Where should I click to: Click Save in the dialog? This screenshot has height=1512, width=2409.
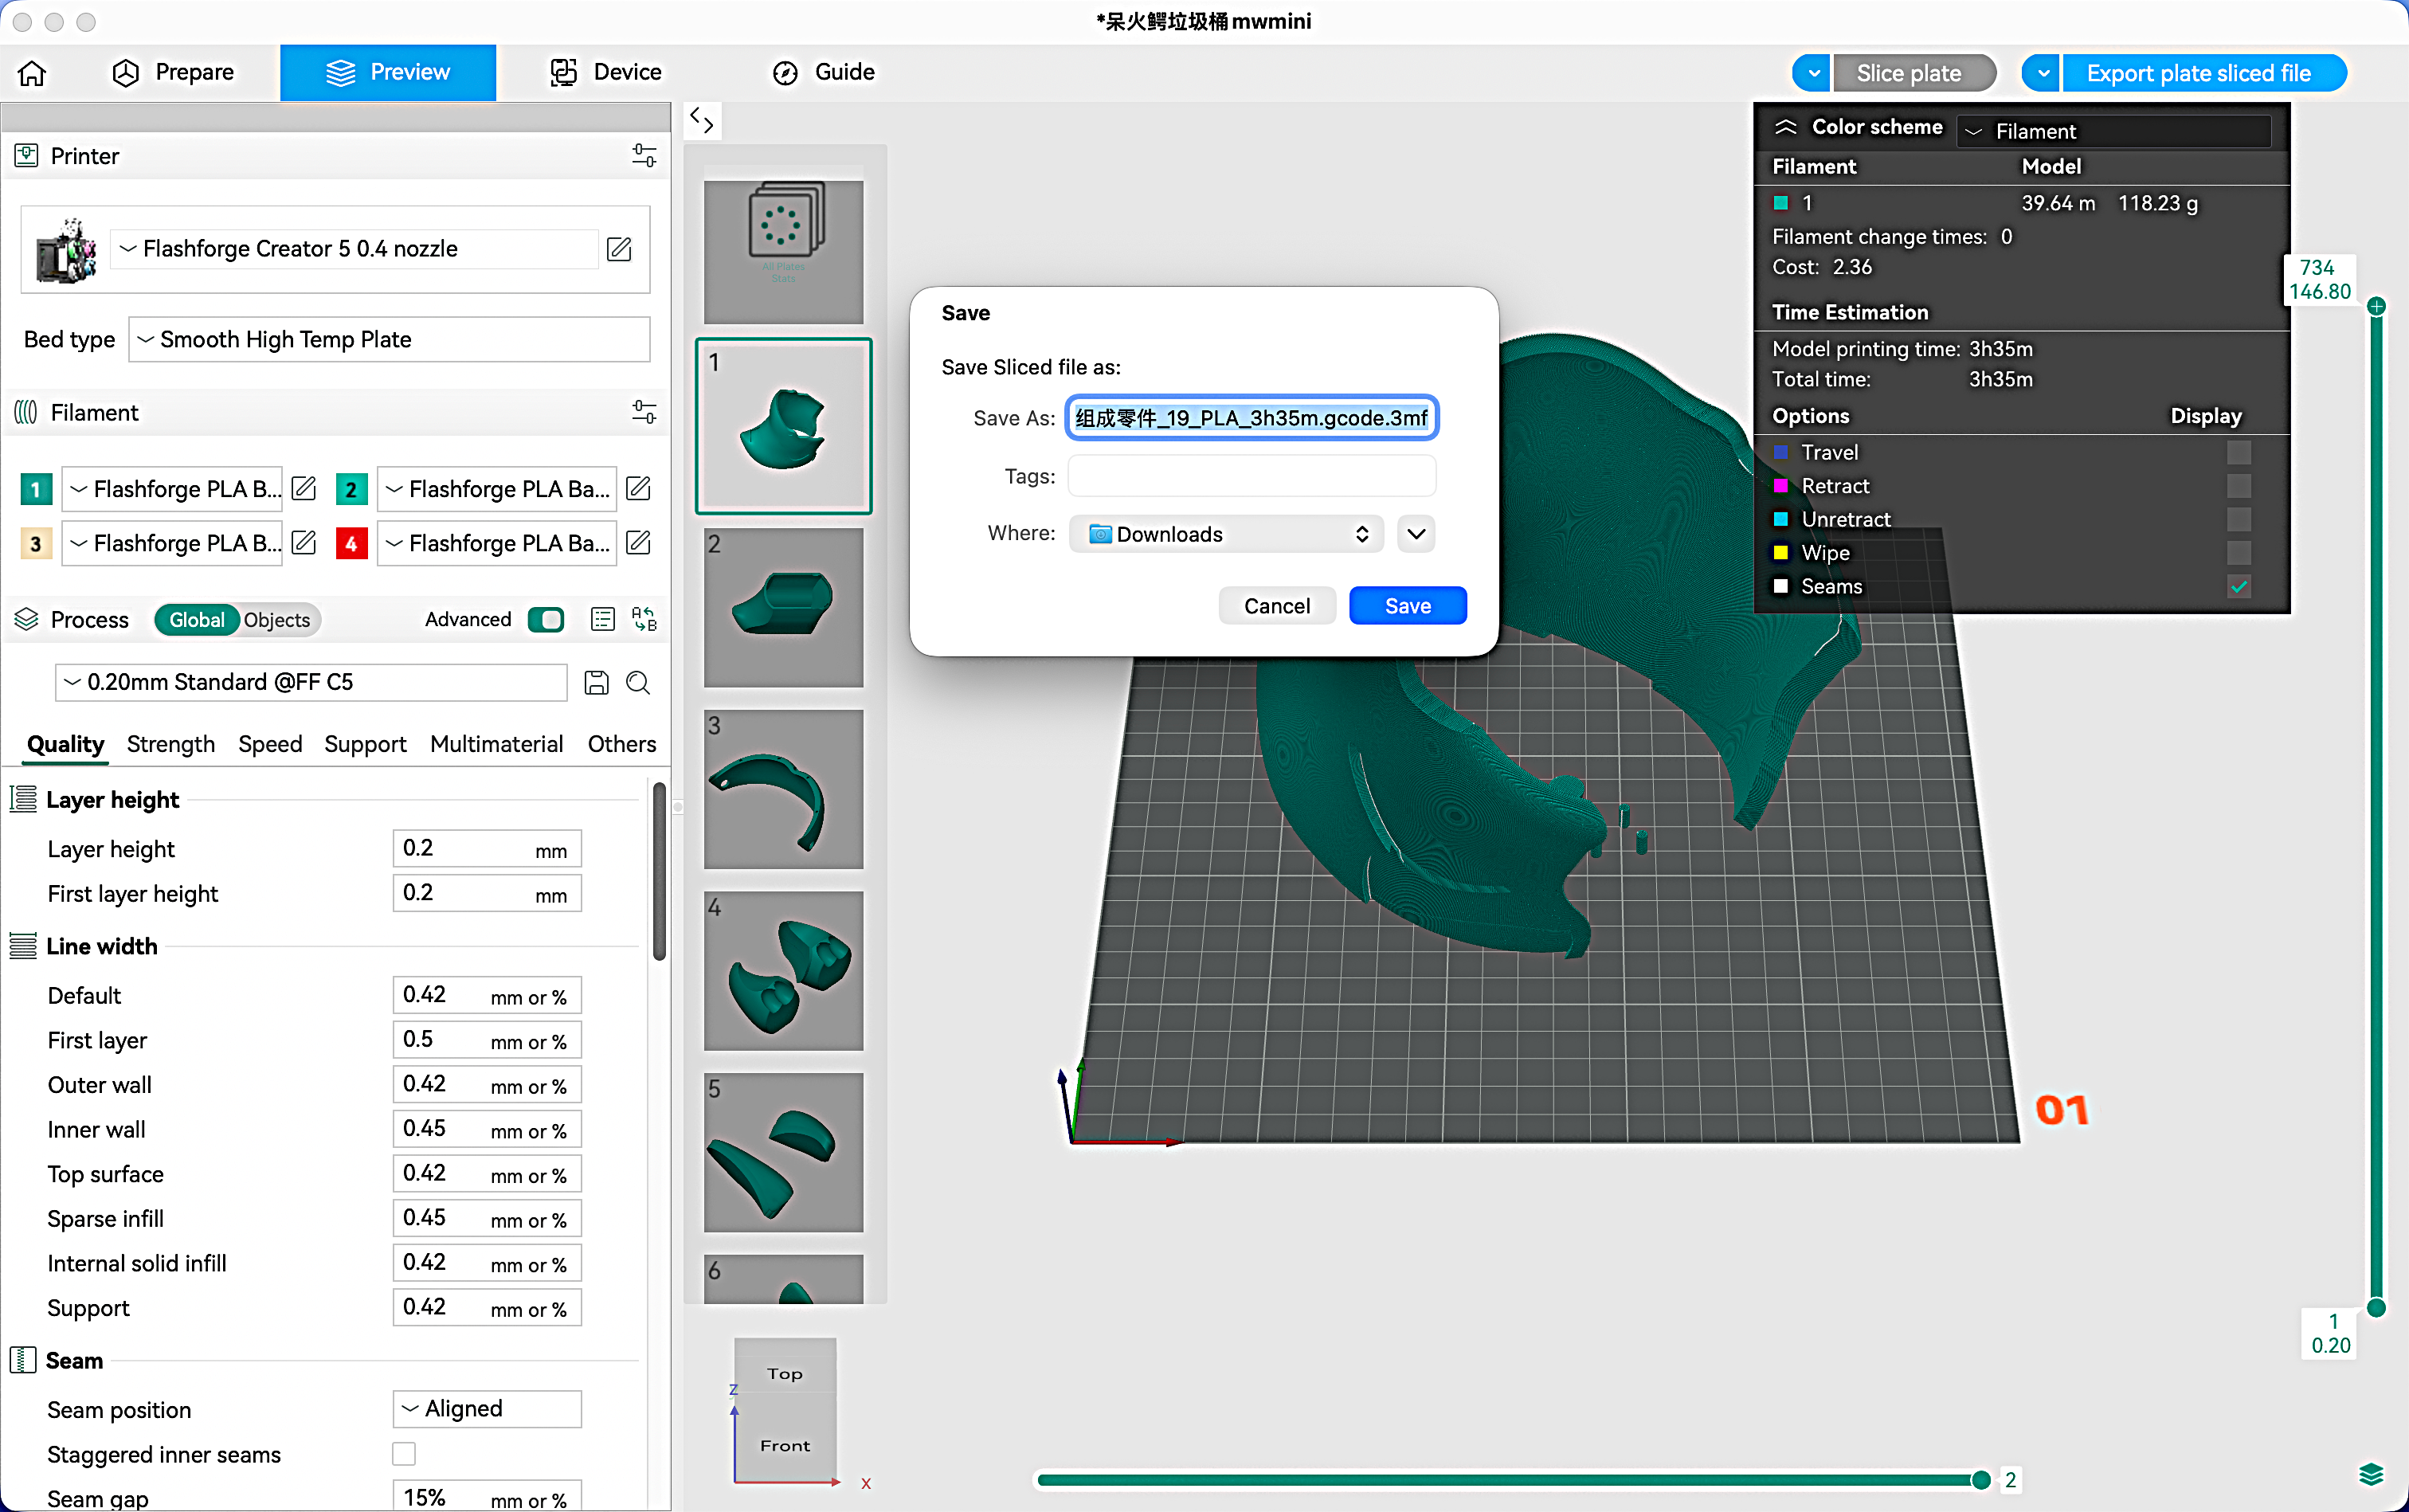click(1408, 606)
